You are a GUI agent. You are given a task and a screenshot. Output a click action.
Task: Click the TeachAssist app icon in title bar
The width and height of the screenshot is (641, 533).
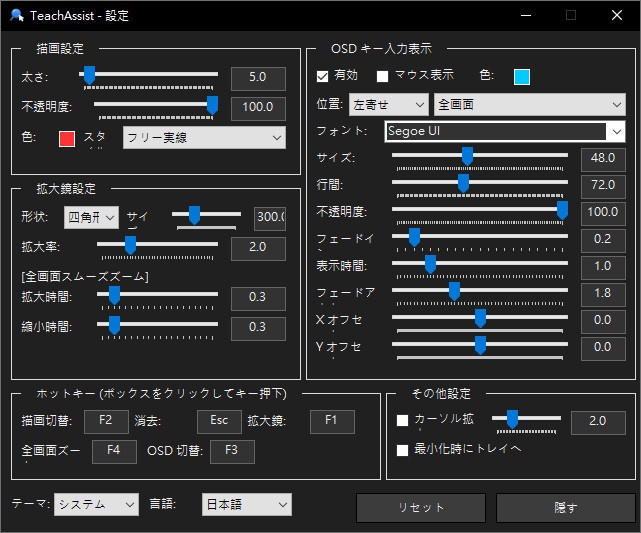(17, 16)
